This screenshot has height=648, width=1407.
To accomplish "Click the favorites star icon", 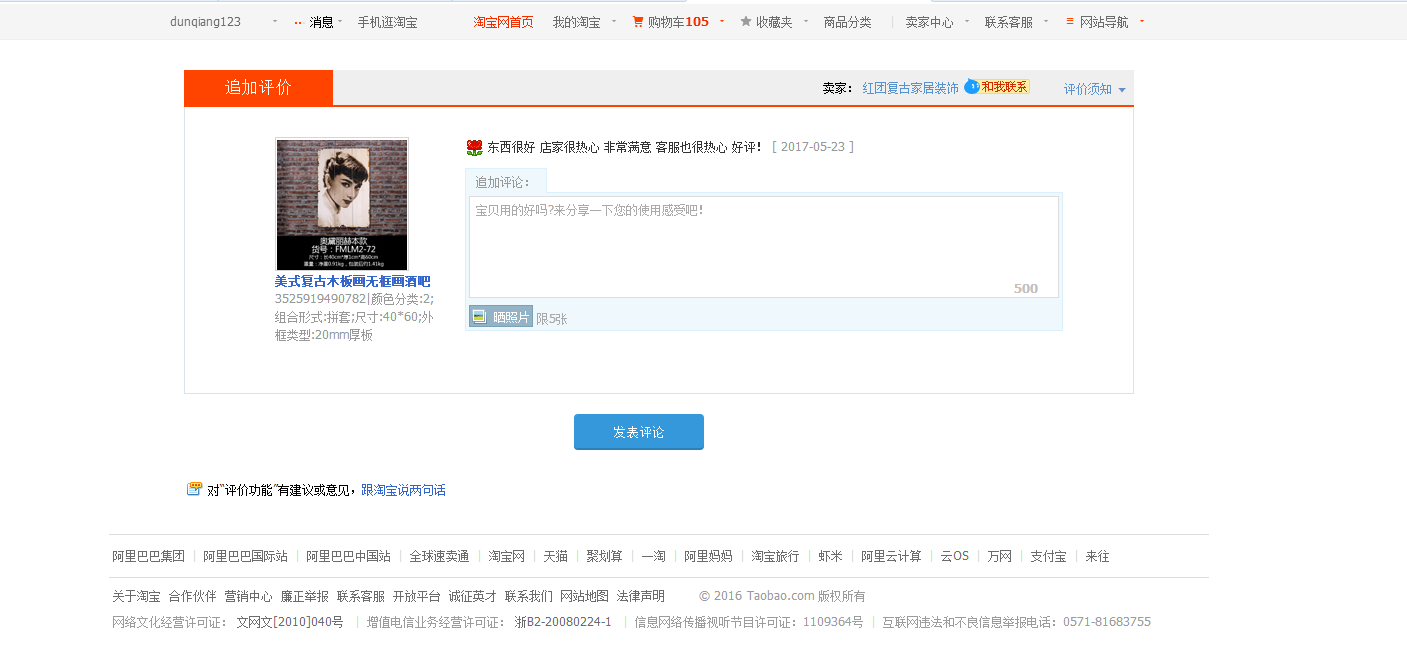I will [746, 21].
